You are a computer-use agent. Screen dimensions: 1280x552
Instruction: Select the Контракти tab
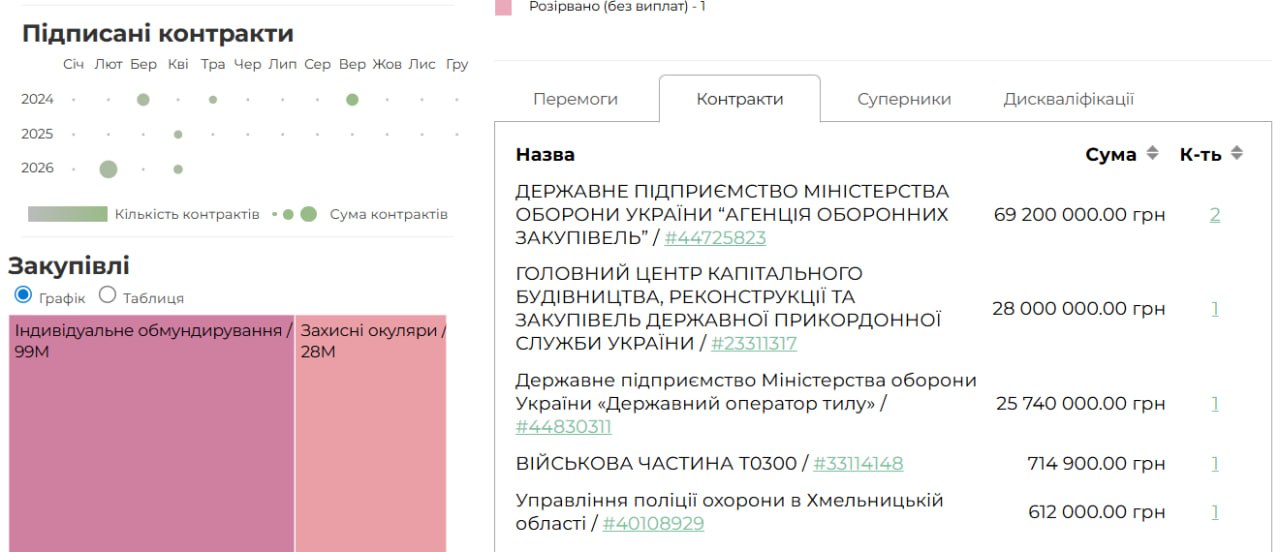click(x=740, y=99)
